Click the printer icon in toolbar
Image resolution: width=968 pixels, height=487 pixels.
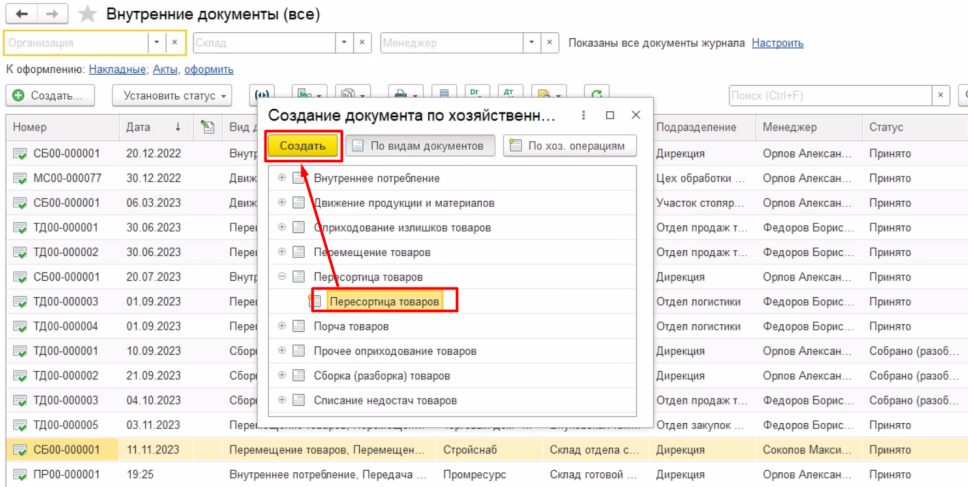coord(398,95)
